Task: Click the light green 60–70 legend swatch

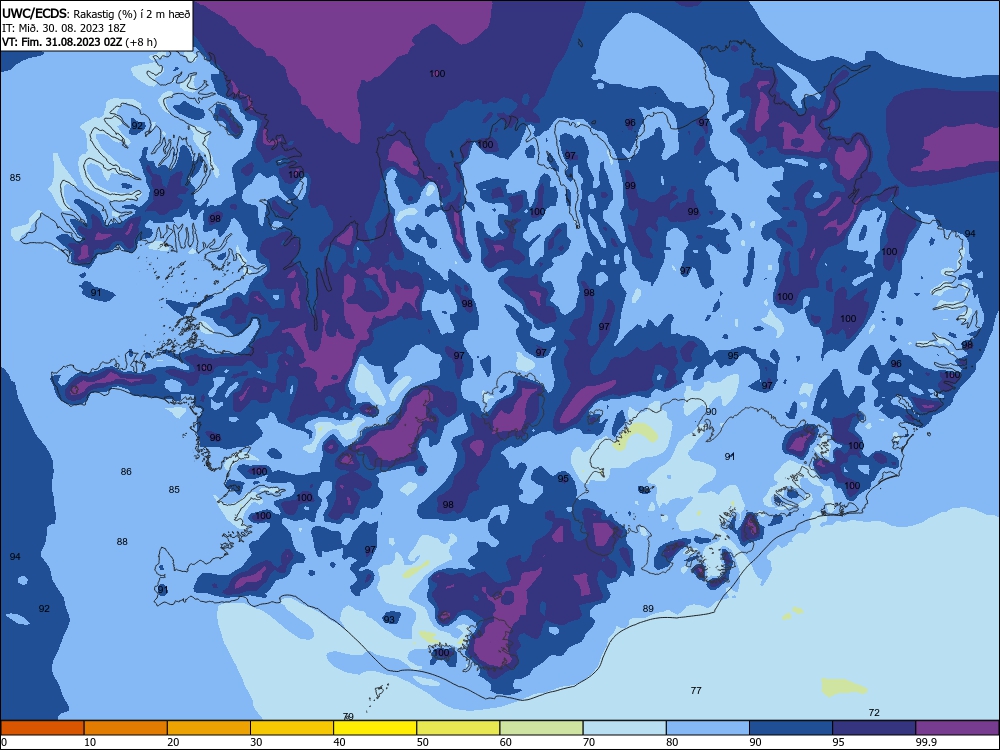Action: point(541,728)
